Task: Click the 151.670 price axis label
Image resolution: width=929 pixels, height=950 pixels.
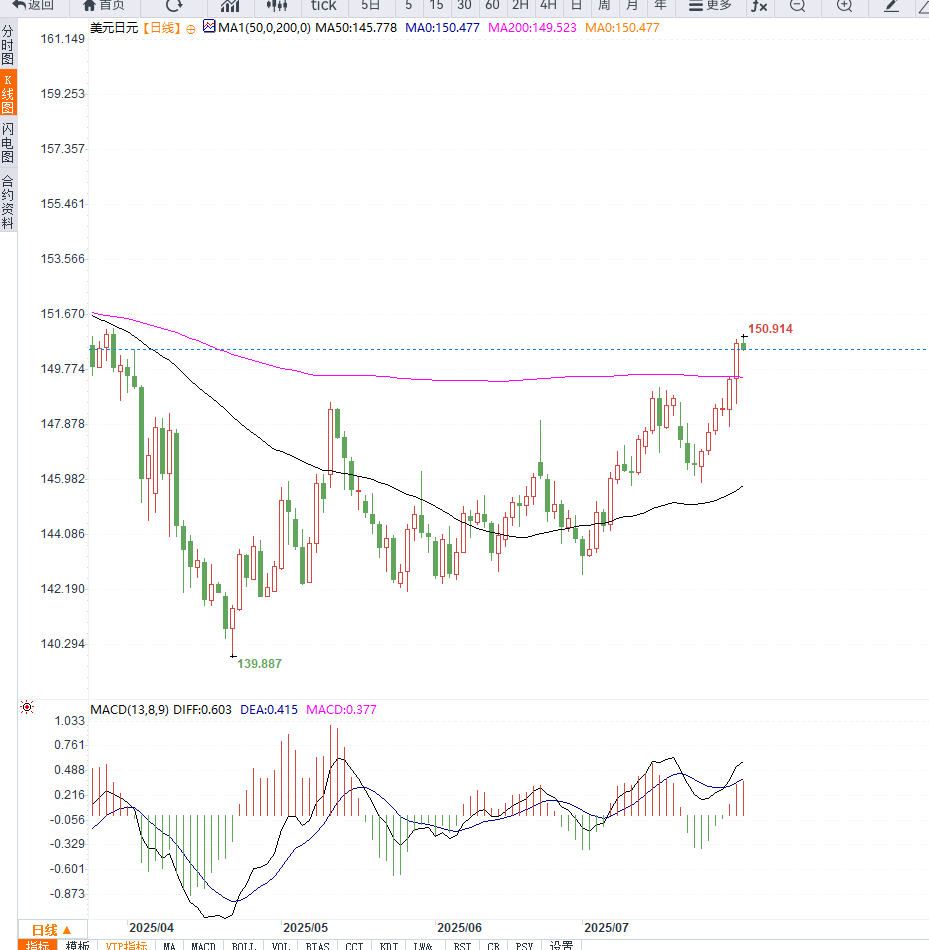Action: [x=62, y=314]
